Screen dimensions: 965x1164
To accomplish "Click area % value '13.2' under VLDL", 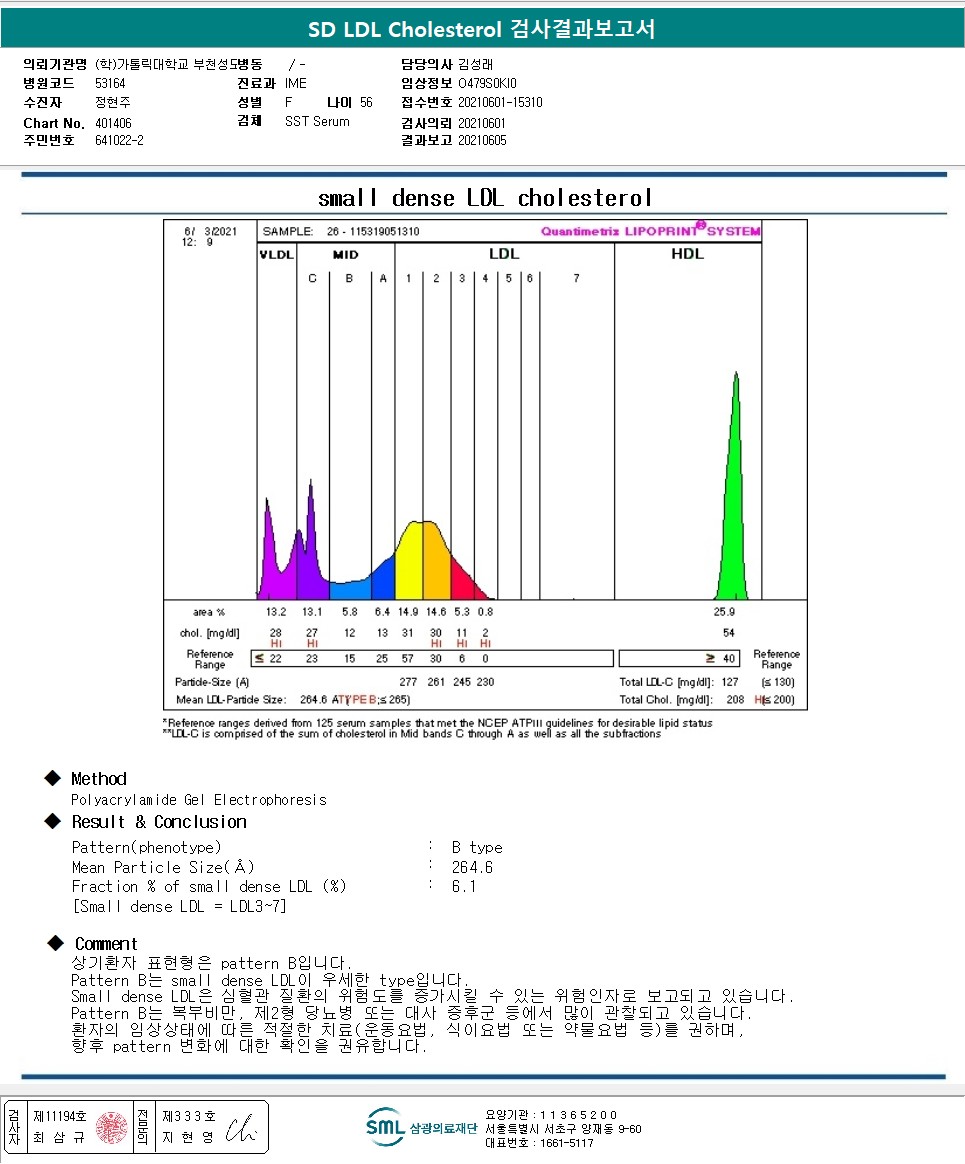I will (276, 612).
